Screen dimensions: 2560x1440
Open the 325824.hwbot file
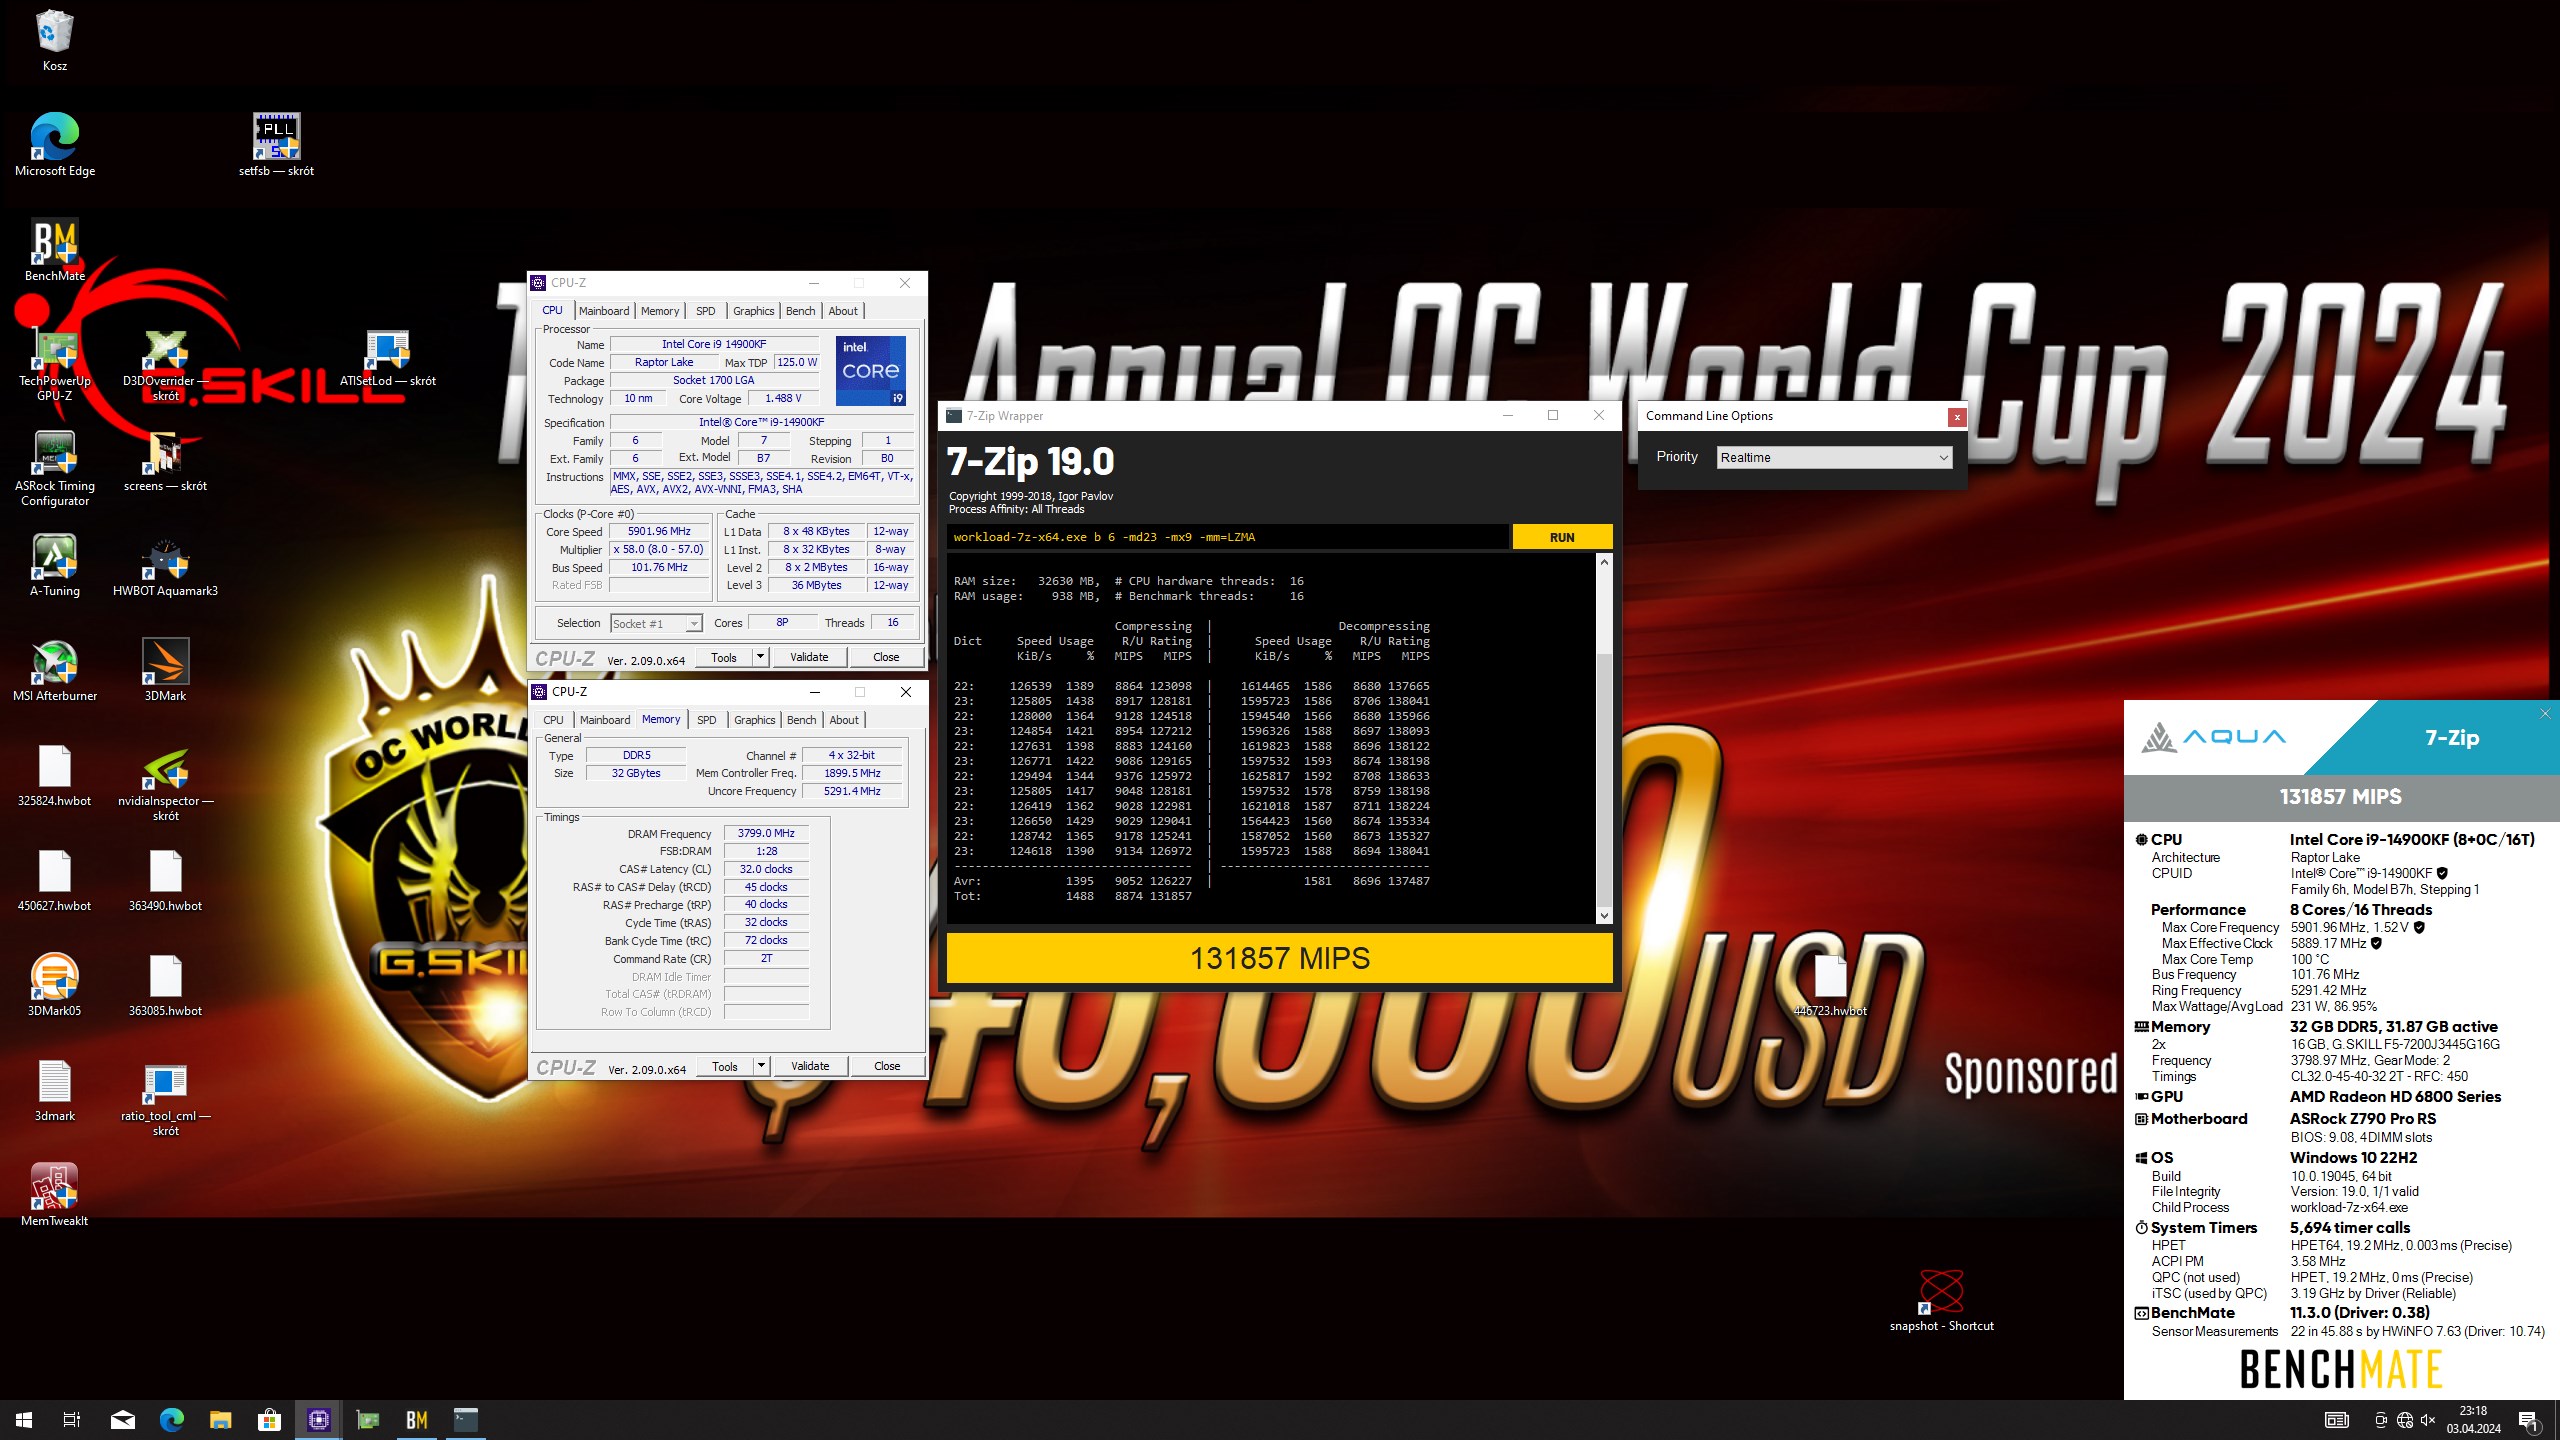point(54,777)
